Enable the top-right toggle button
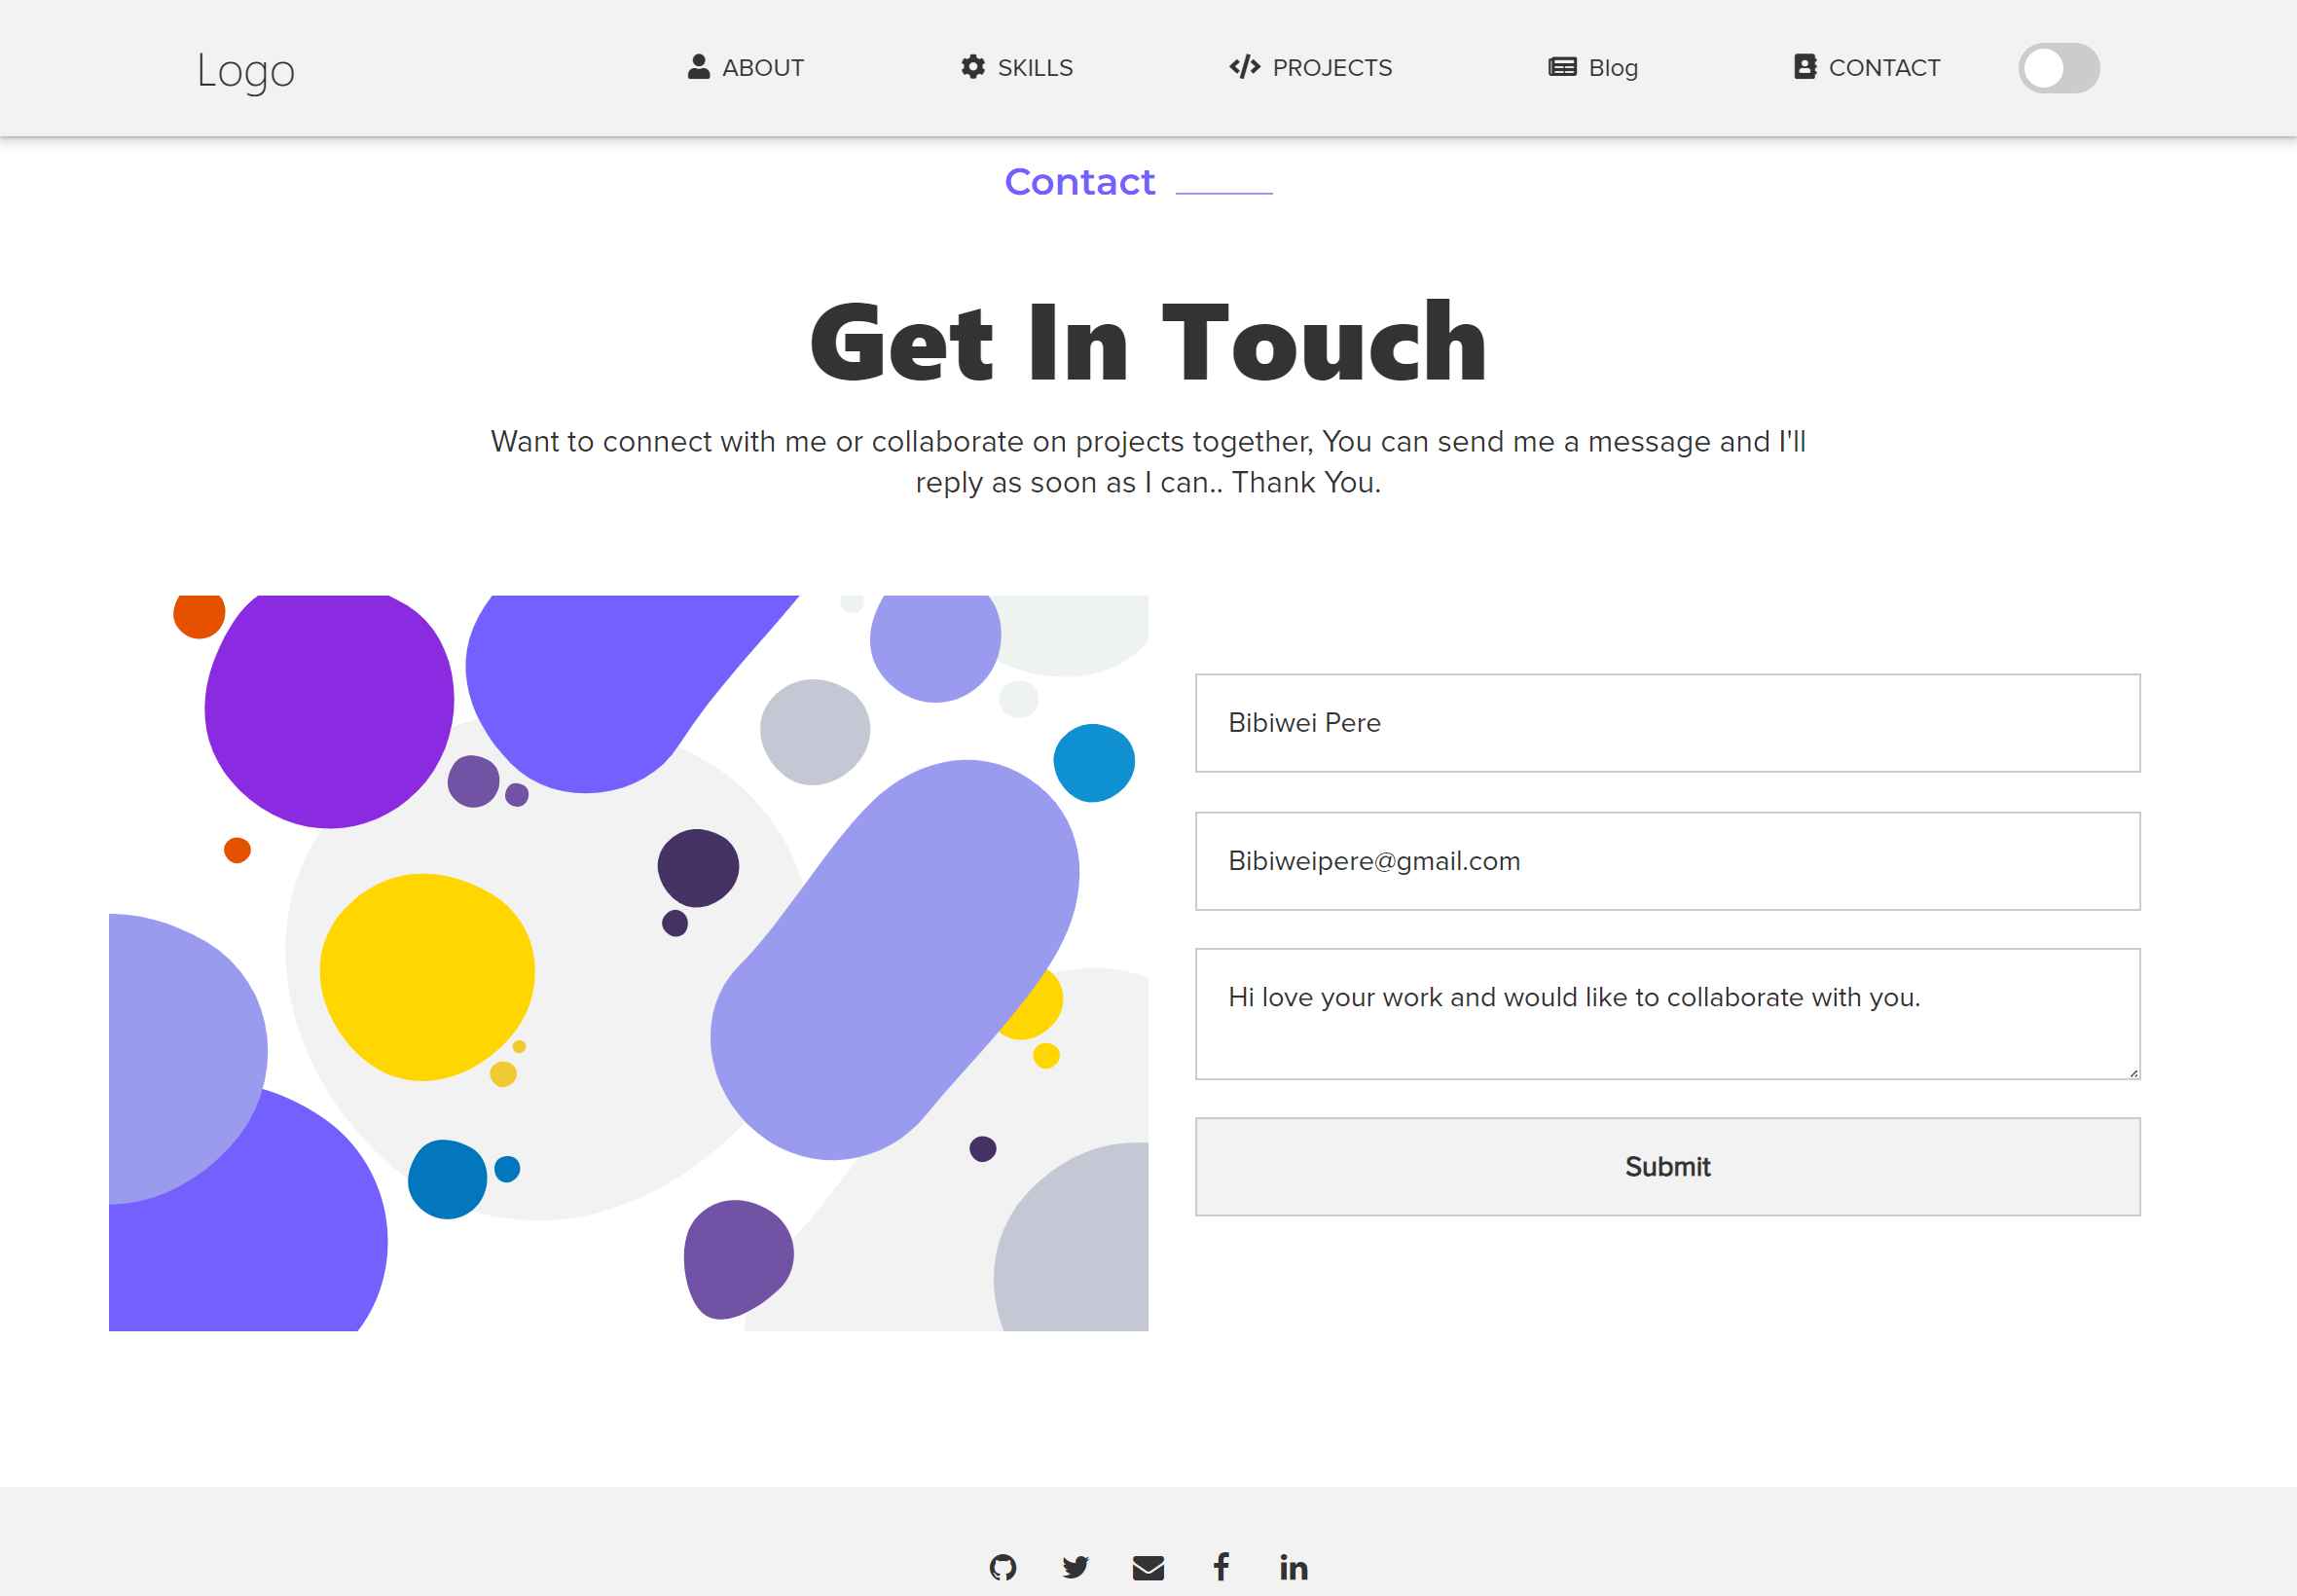 coord(2060,68)
